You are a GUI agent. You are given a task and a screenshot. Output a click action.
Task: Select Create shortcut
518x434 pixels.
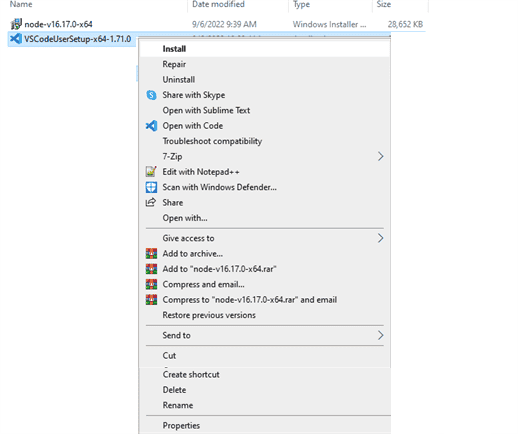265,374
